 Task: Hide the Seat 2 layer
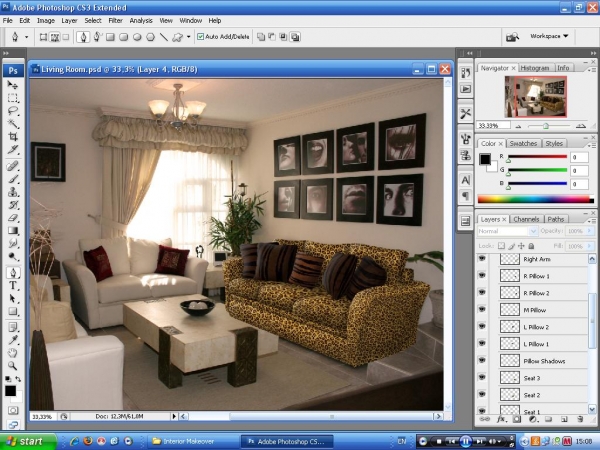(482, 395)
